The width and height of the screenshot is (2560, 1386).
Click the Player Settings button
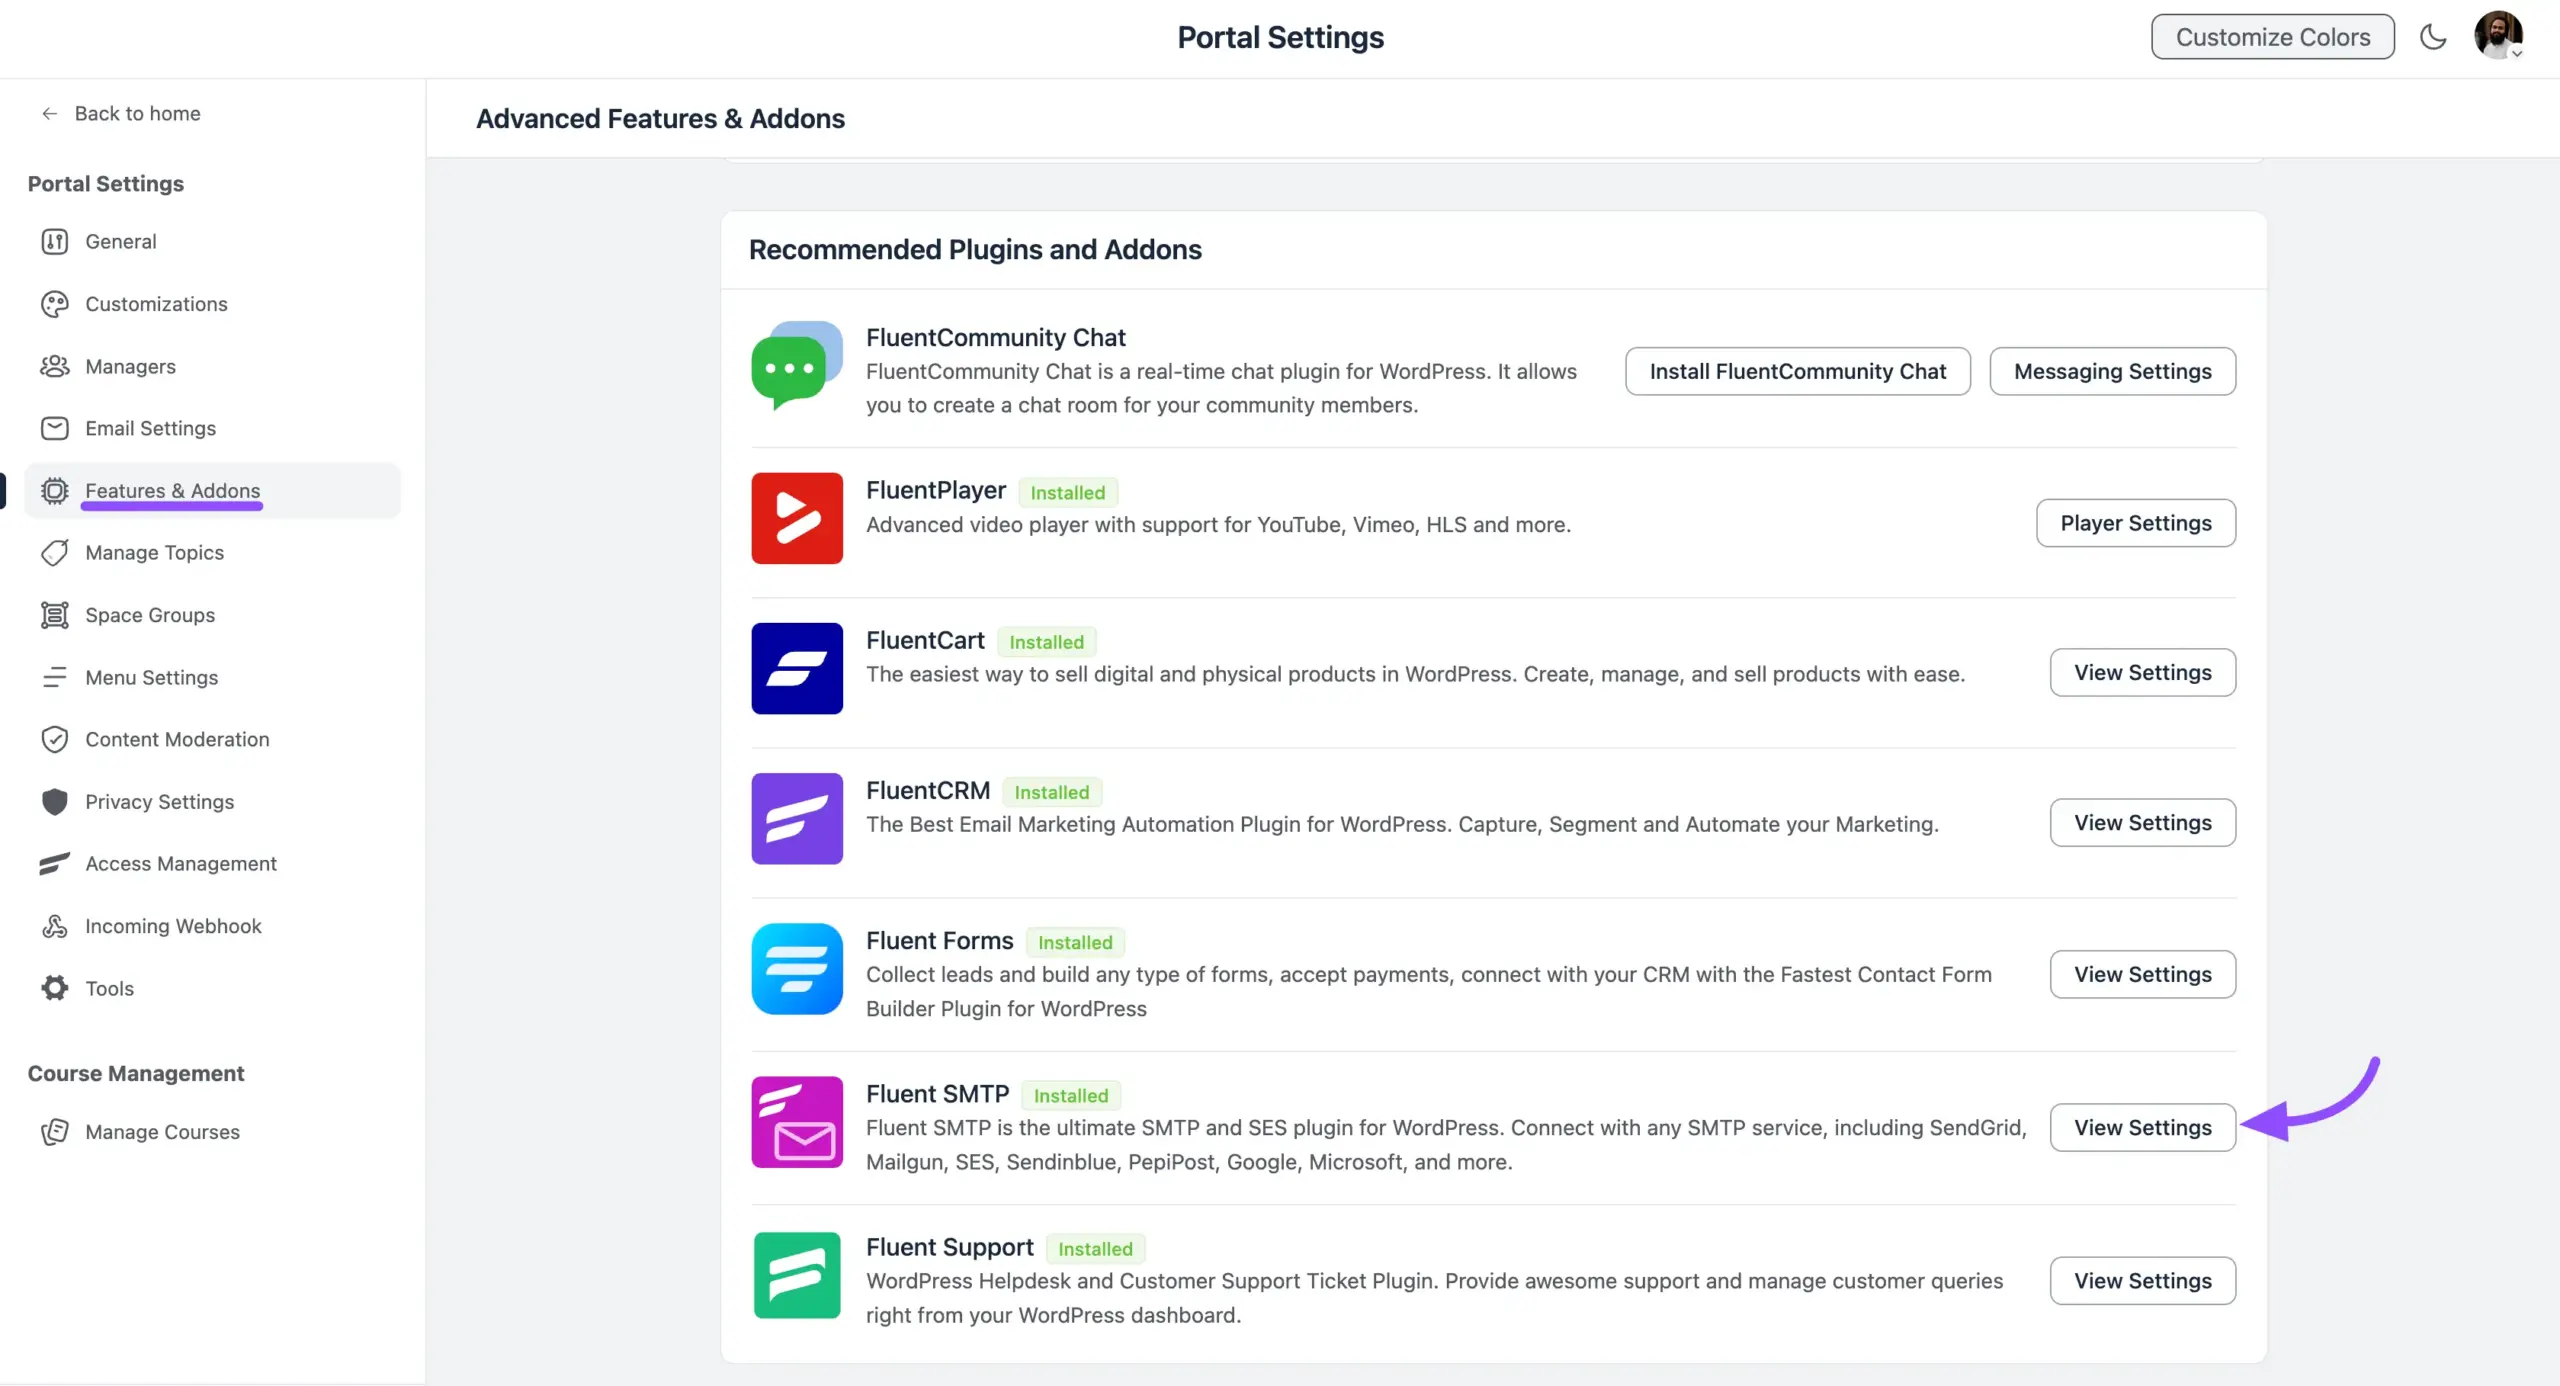tap(2135, 523)
